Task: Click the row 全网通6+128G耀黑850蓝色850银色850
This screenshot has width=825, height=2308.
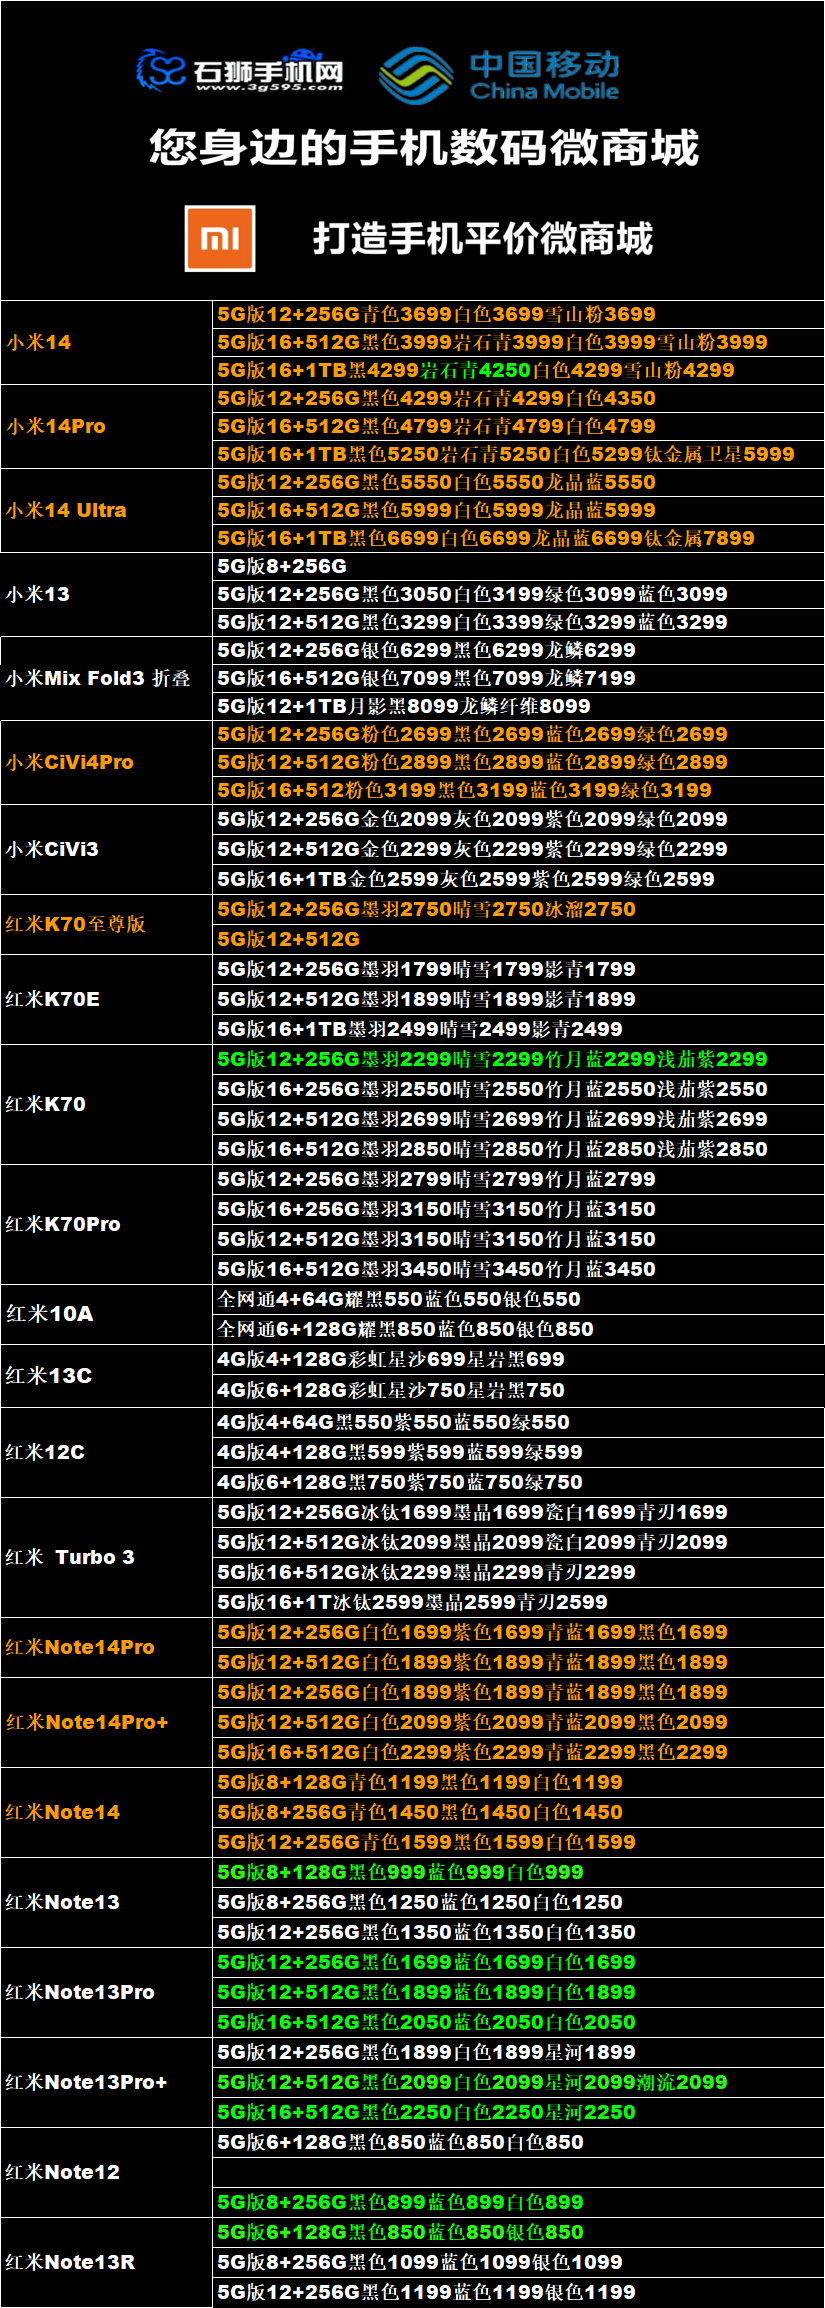Action: coord(518,1329)
